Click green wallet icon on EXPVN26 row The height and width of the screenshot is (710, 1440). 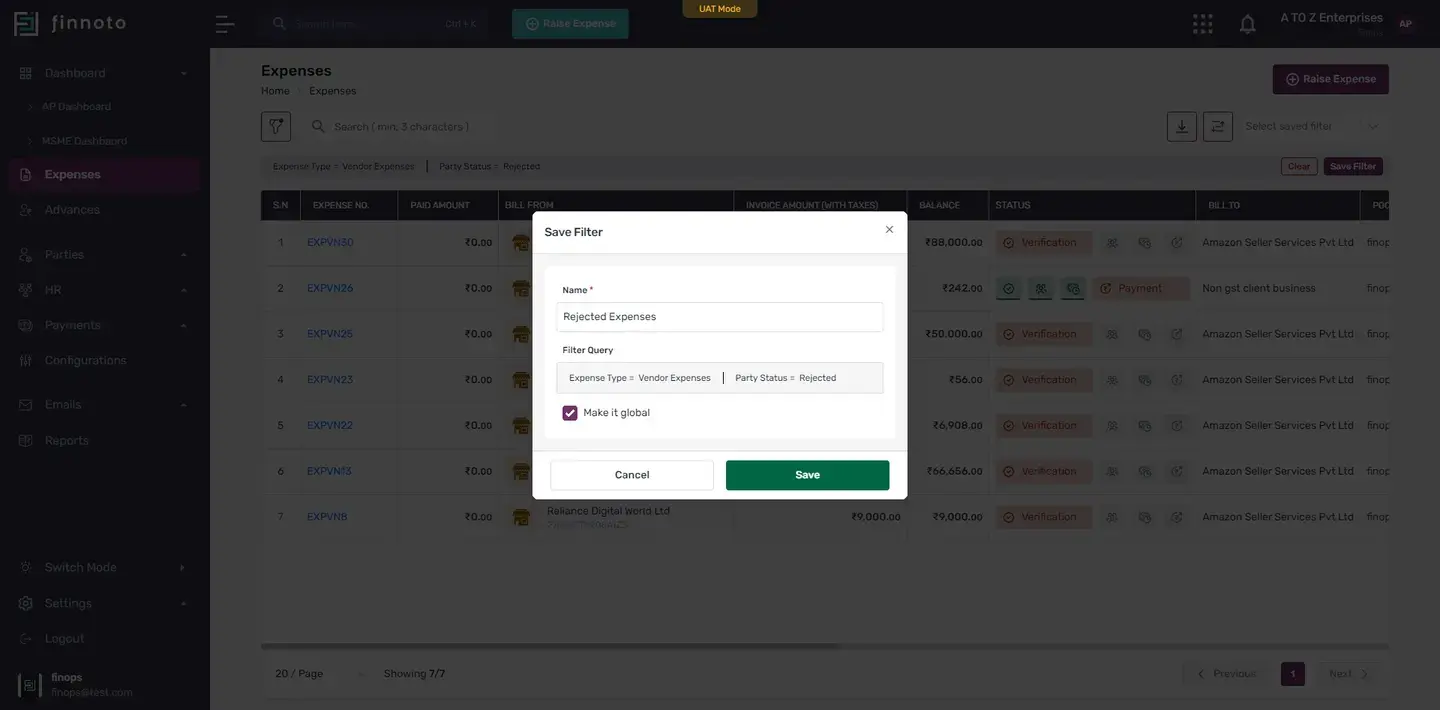click(1073, 288)
